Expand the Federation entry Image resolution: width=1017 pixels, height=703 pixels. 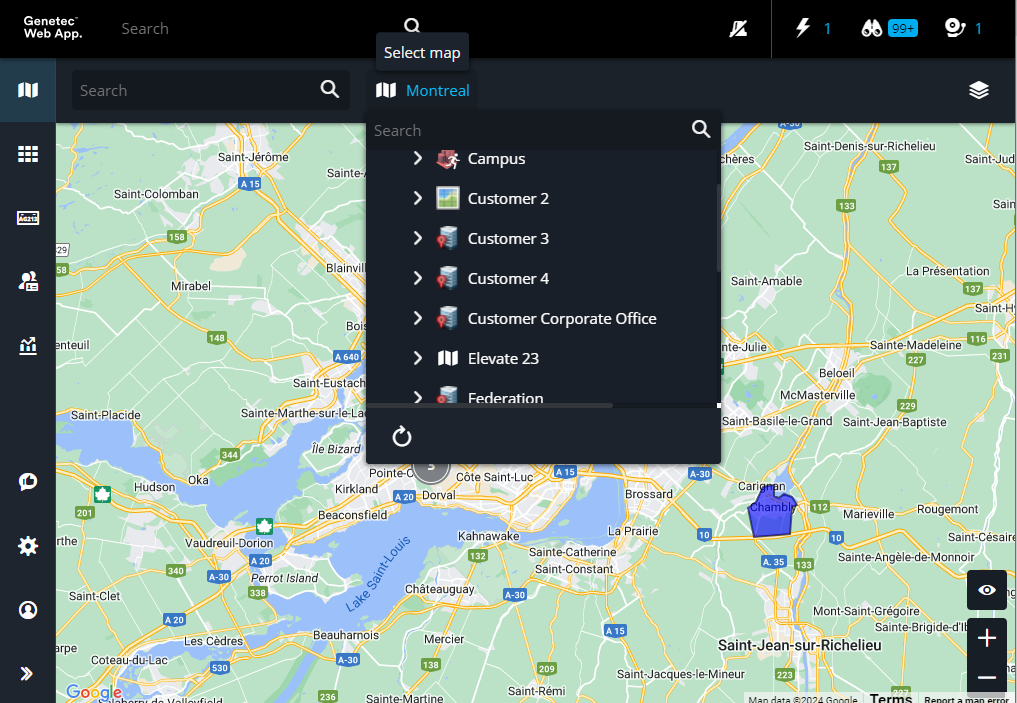pyautogui.click(x=418, y=397)
